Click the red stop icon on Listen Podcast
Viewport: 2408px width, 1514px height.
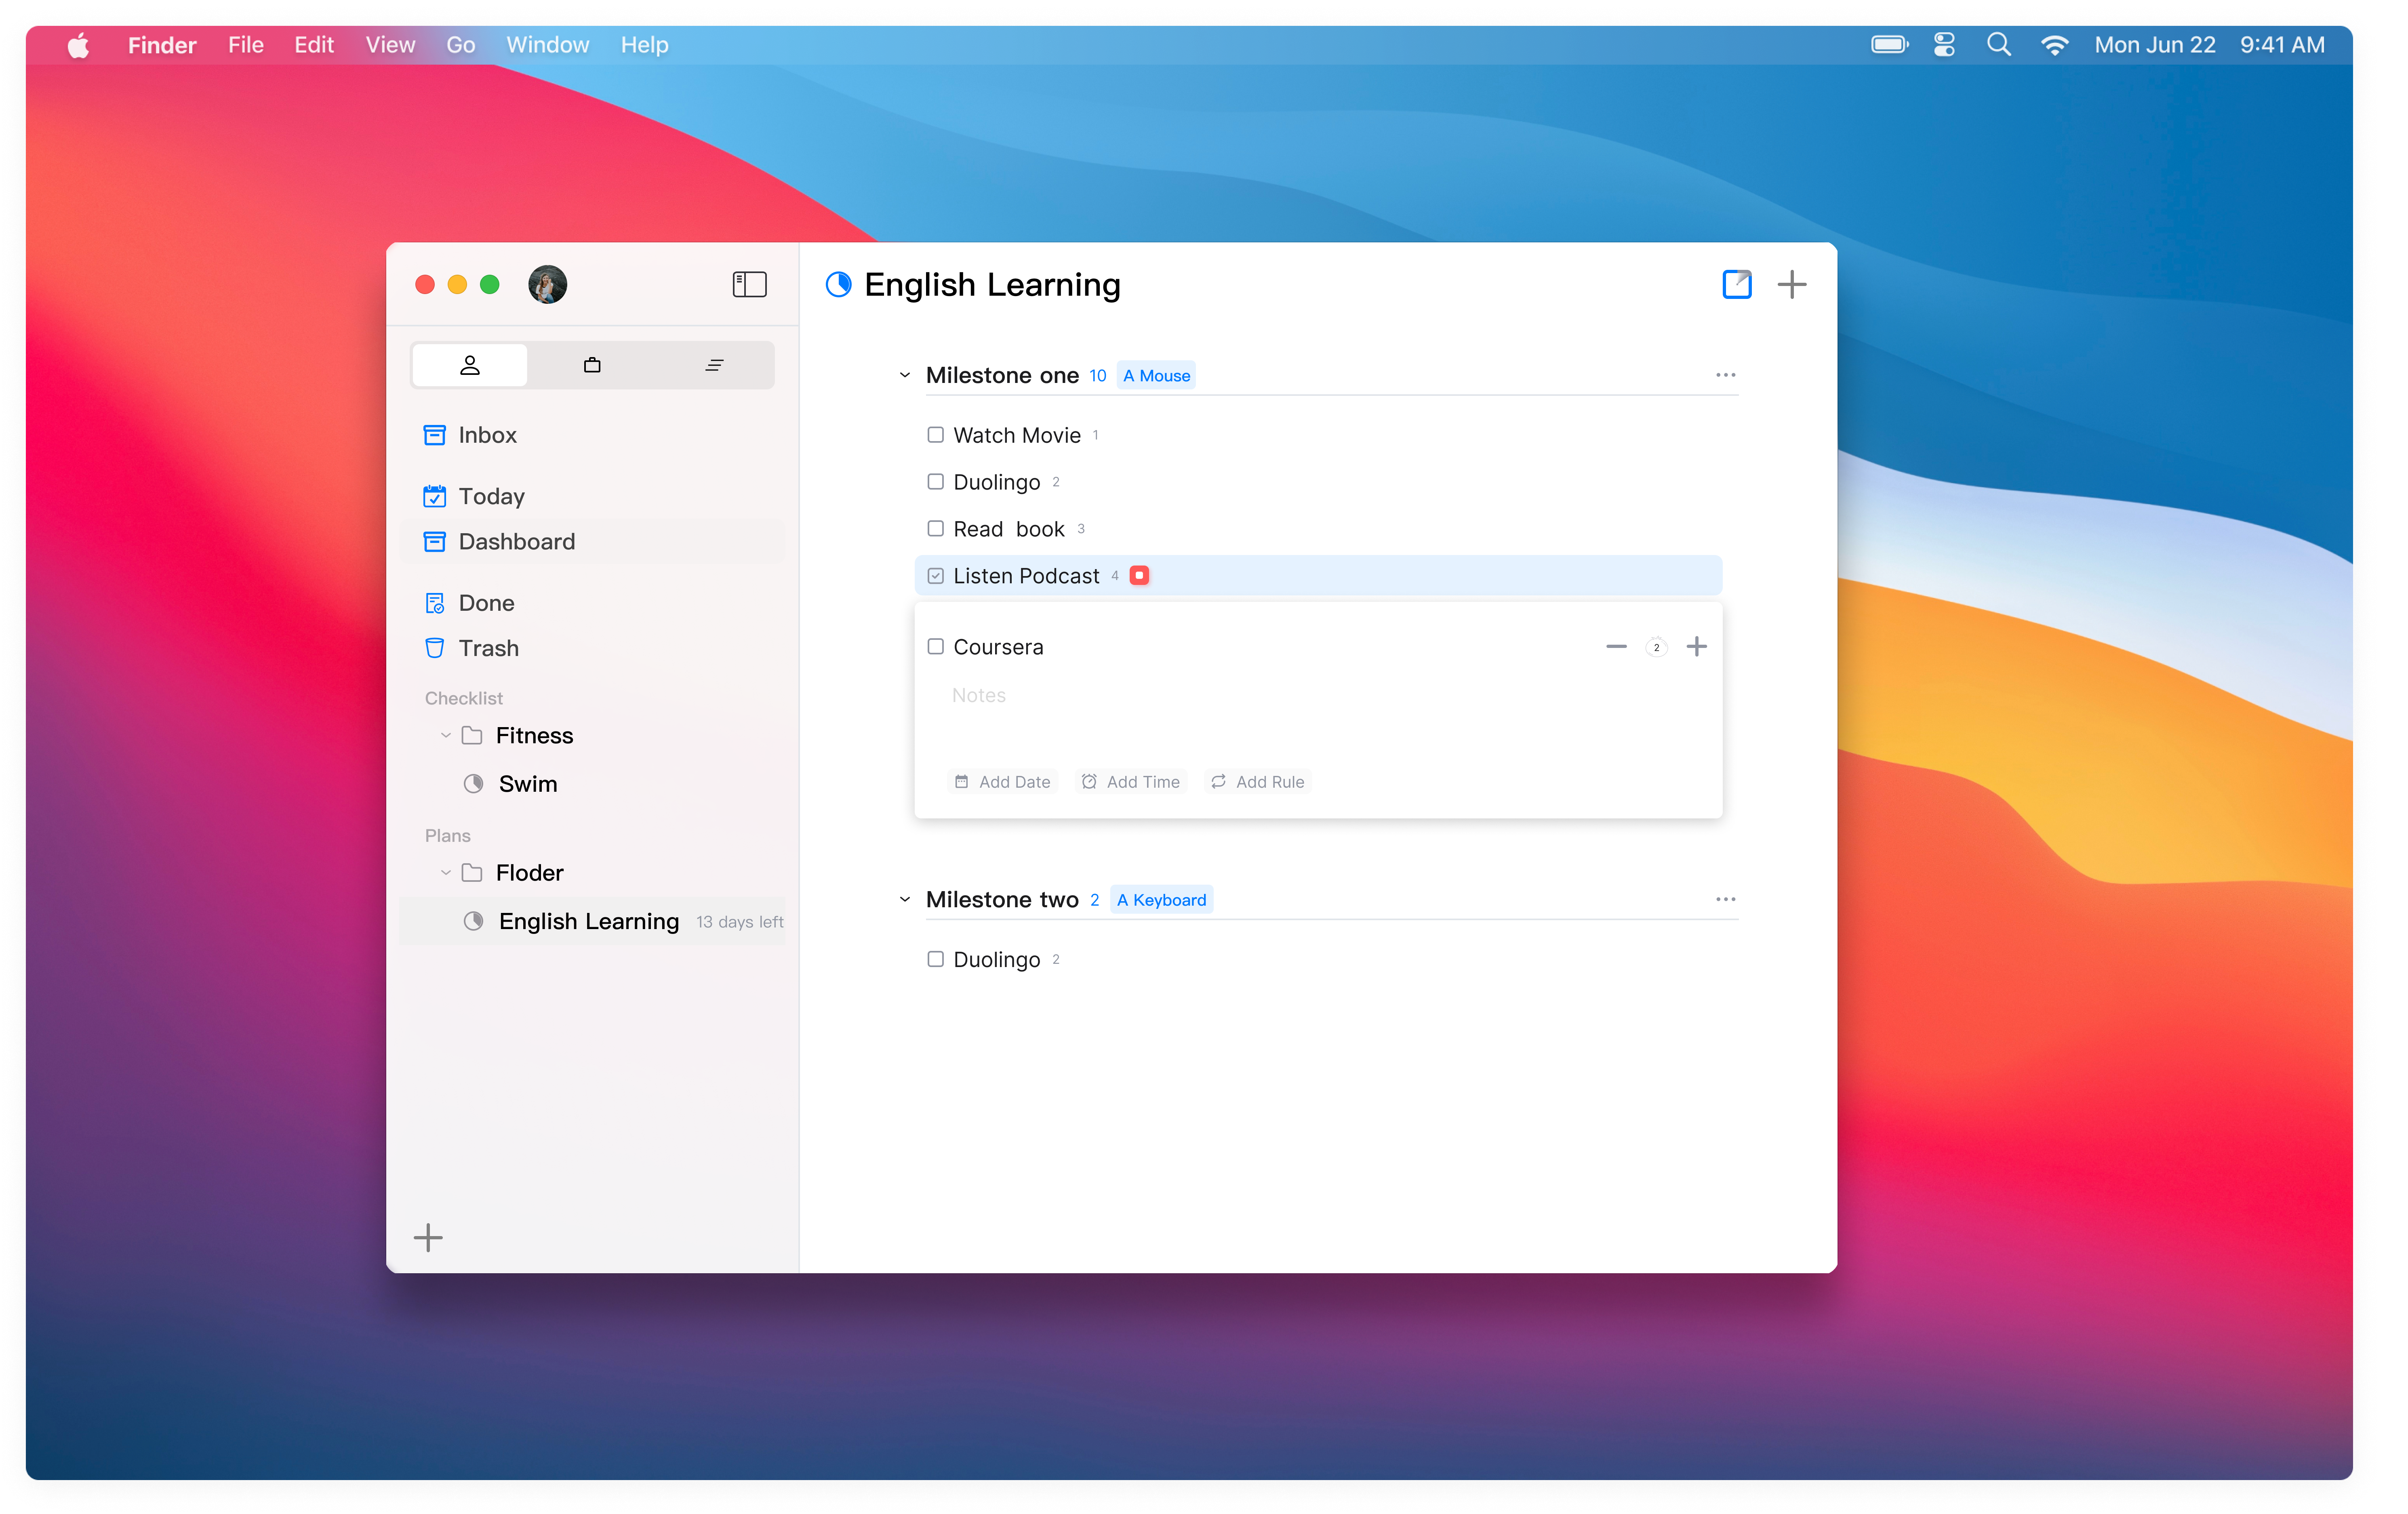1139,576
